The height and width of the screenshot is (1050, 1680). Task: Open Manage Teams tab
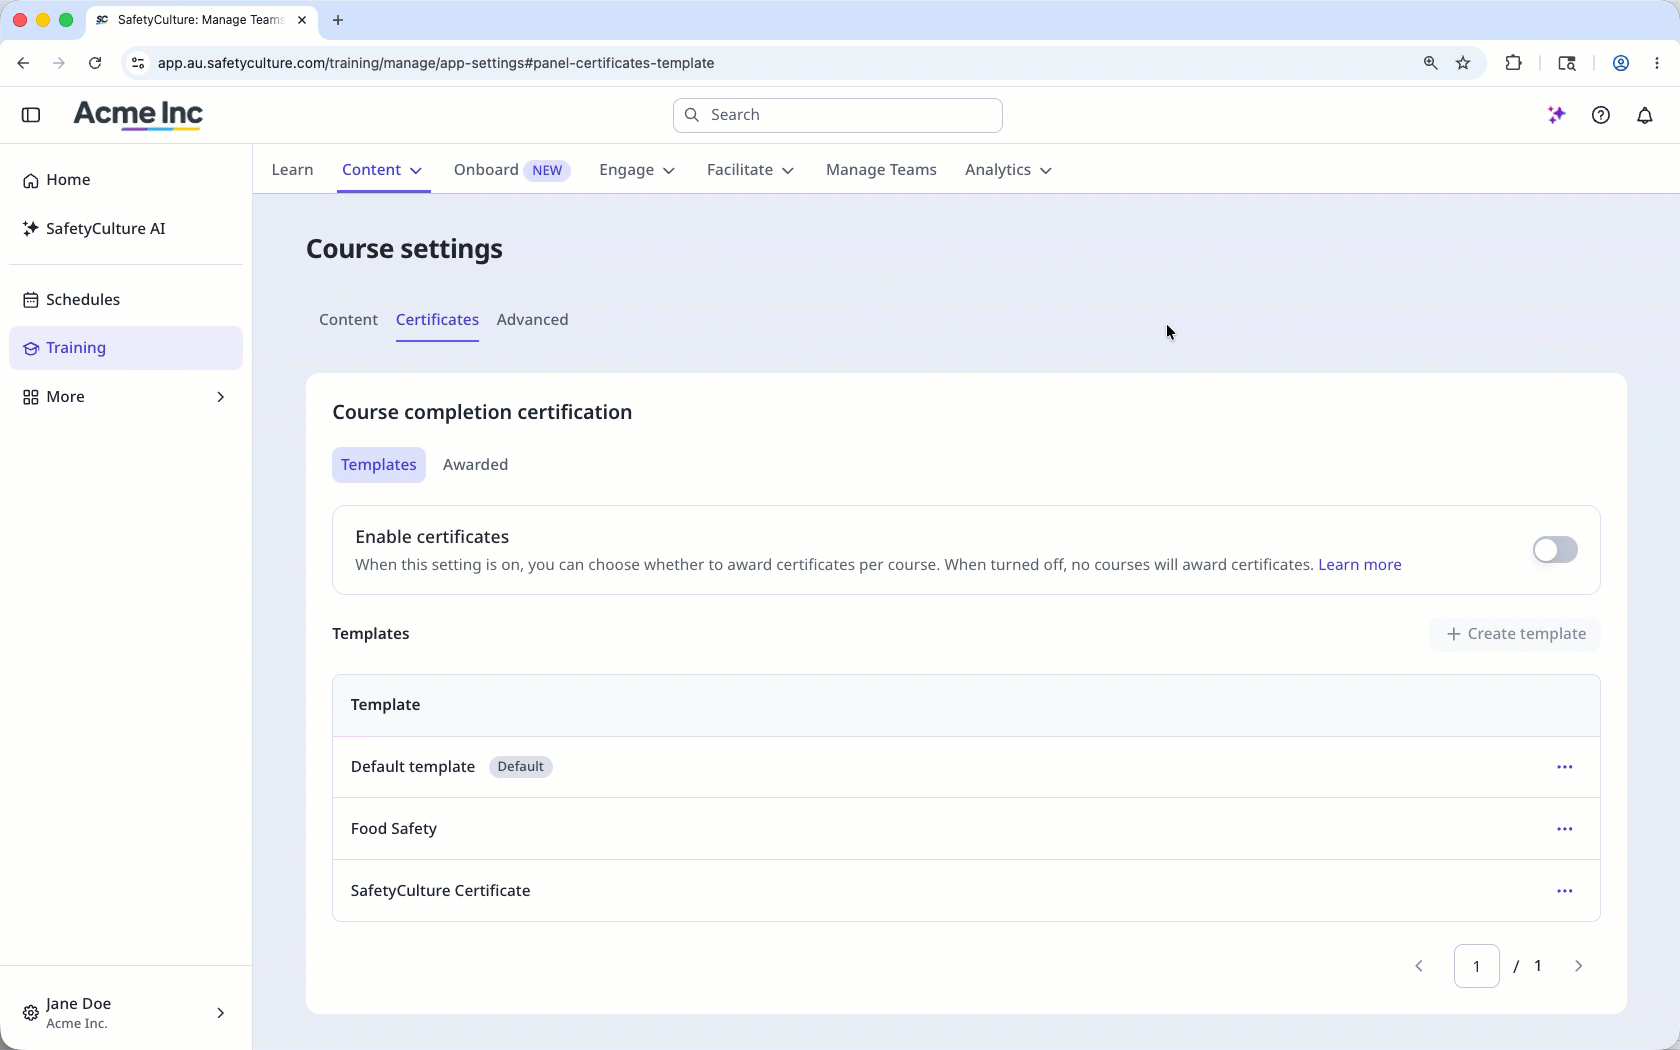[881, 170]
